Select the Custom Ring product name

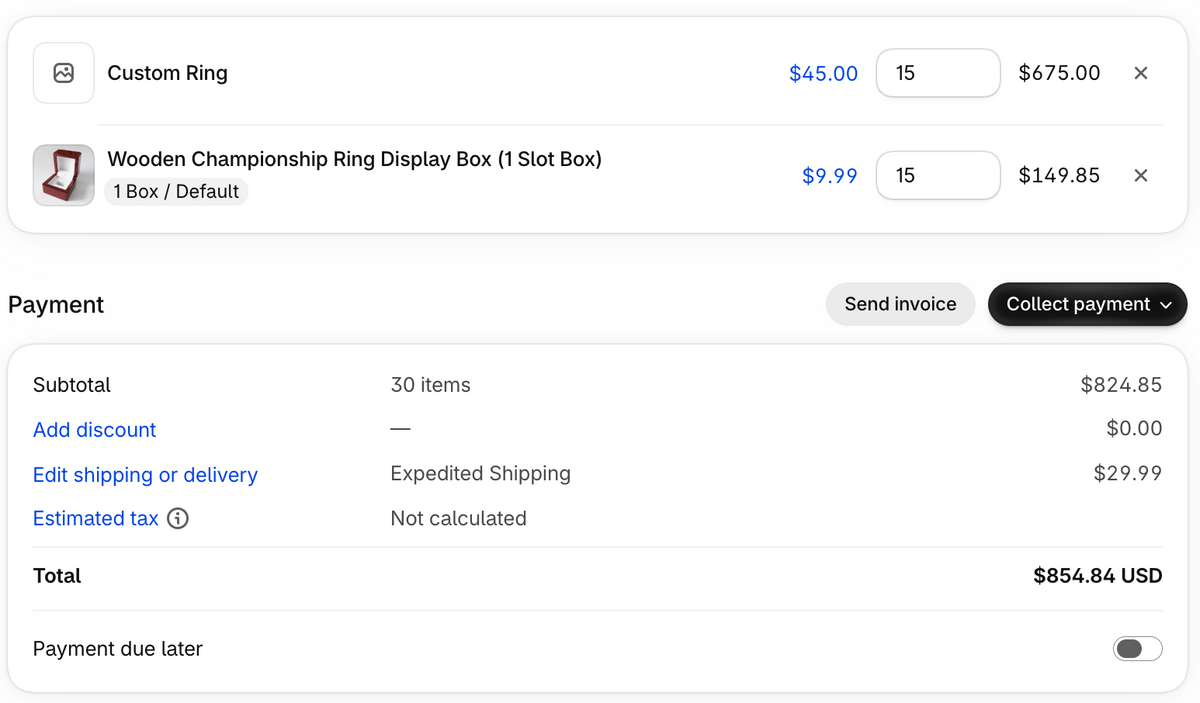click(168, 73)
